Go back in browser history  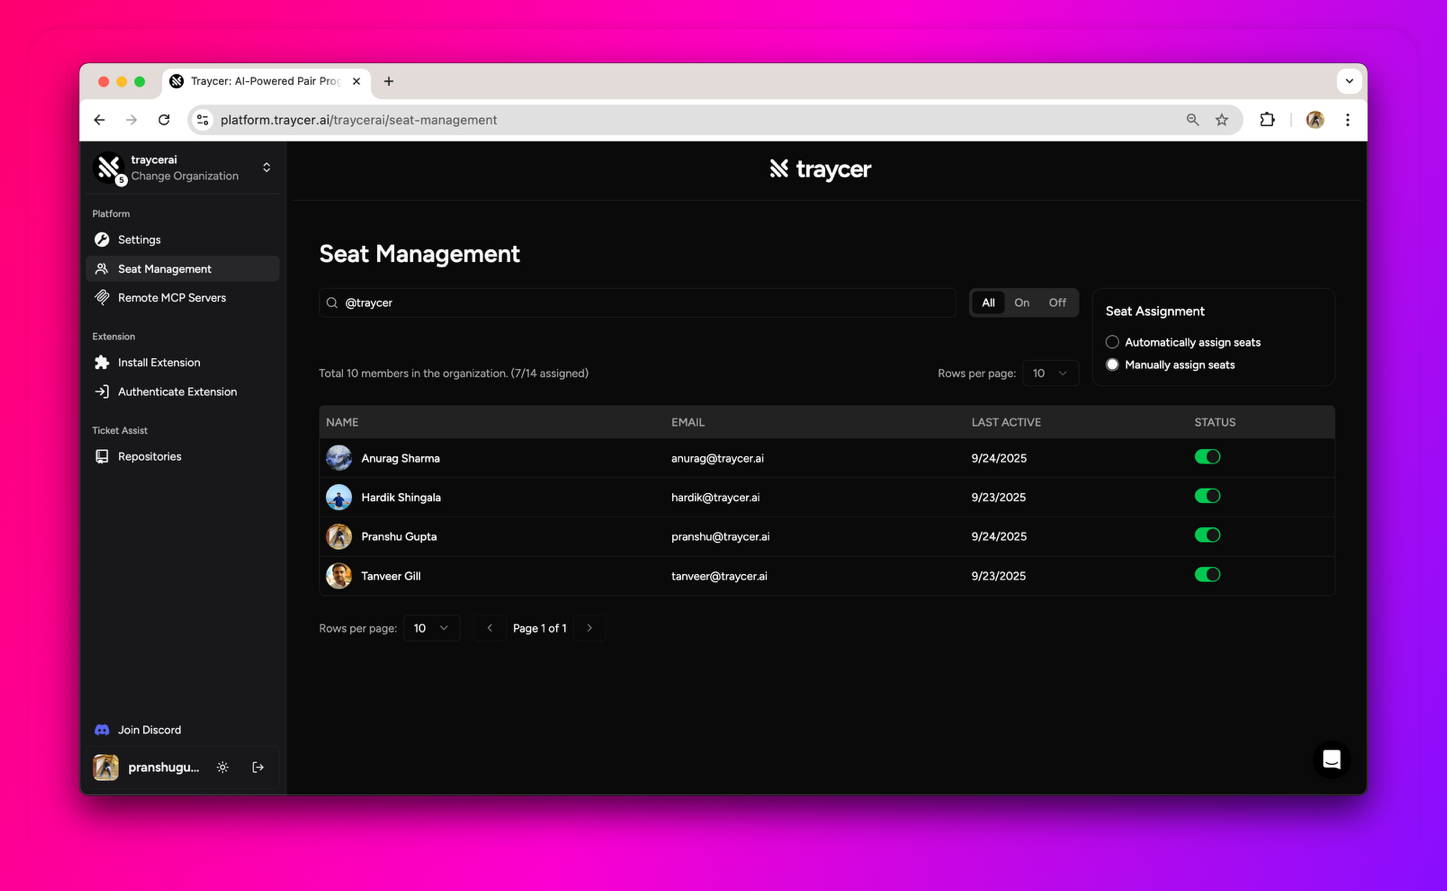(x=100, y=120)
